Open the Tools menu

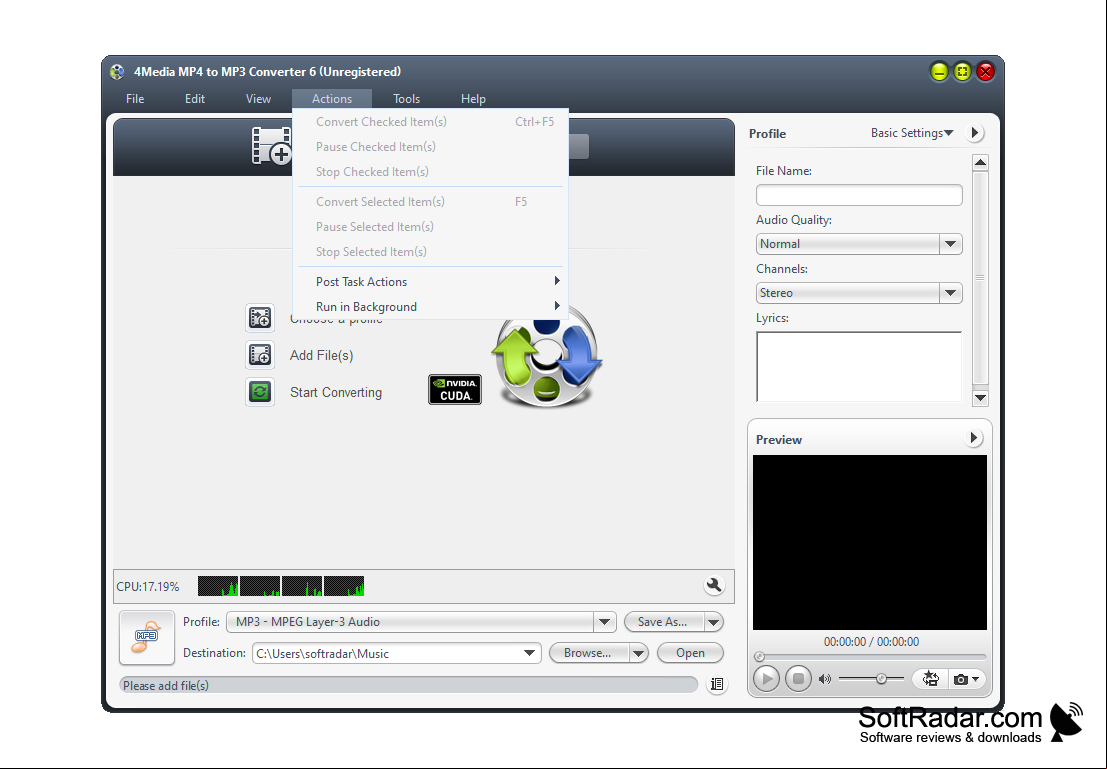(x=406, y=99)
